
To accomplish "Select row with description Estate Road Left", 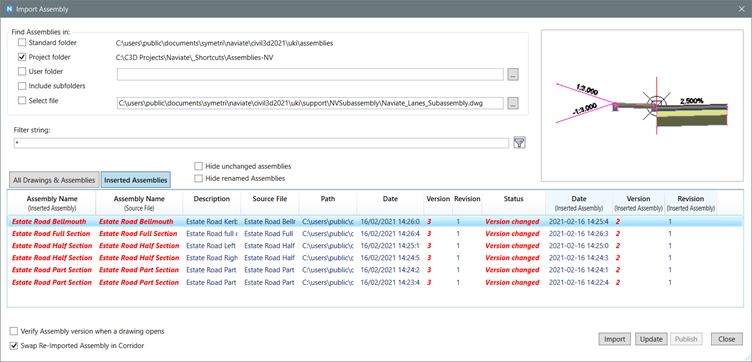I will (376, 245).
